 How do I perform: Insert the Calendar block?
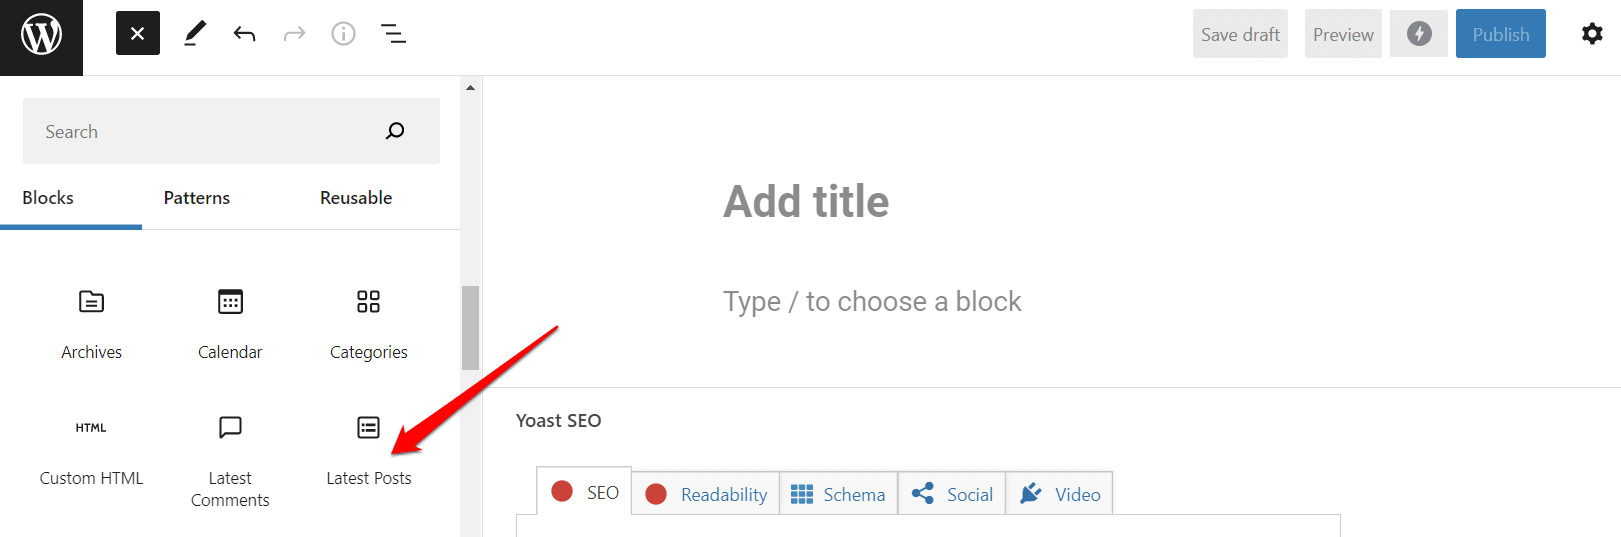tap(230, 322)
